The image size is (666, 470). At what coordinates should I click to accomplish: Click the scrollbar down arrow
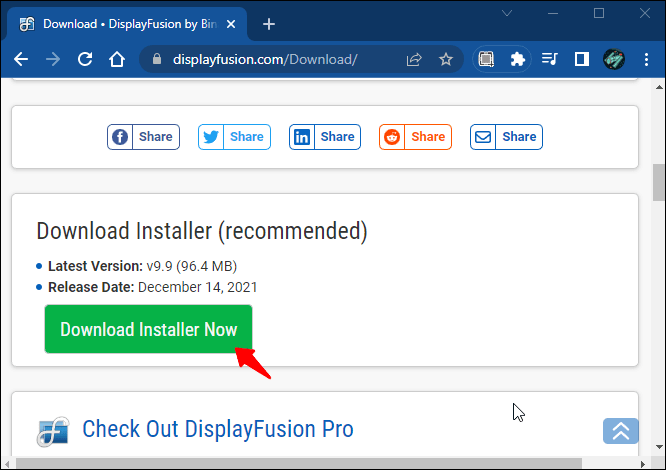coord(659,447)
